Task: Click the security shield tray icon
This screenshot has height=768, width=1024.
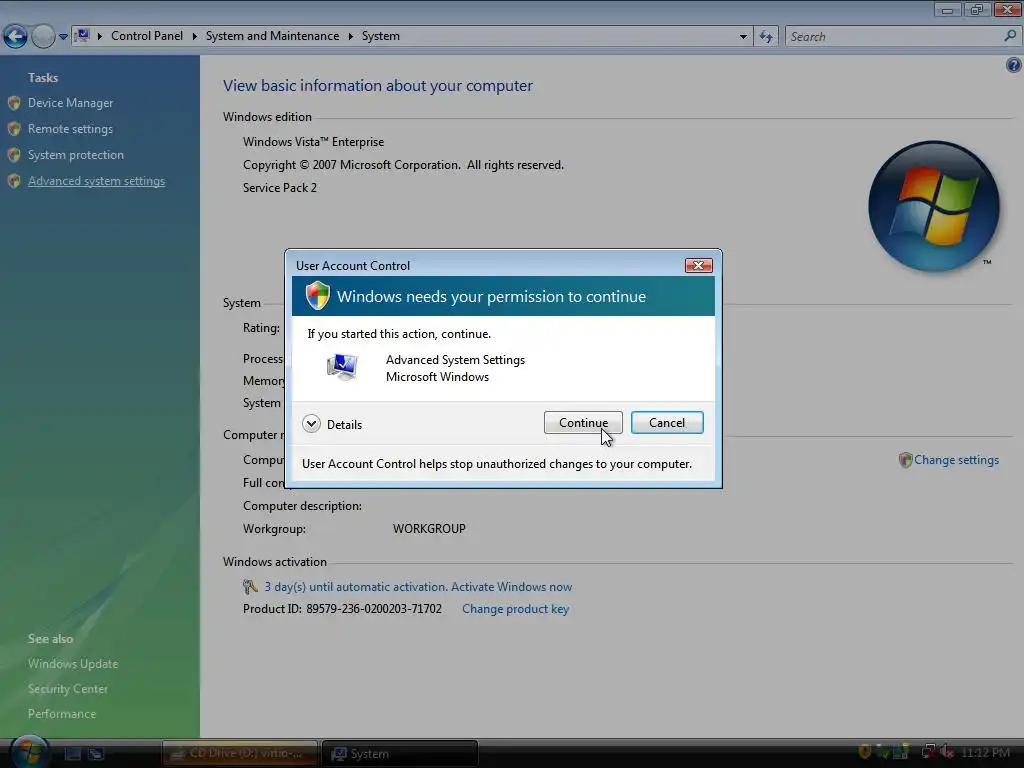Action: pyautogui.click(x=865, y=752)
